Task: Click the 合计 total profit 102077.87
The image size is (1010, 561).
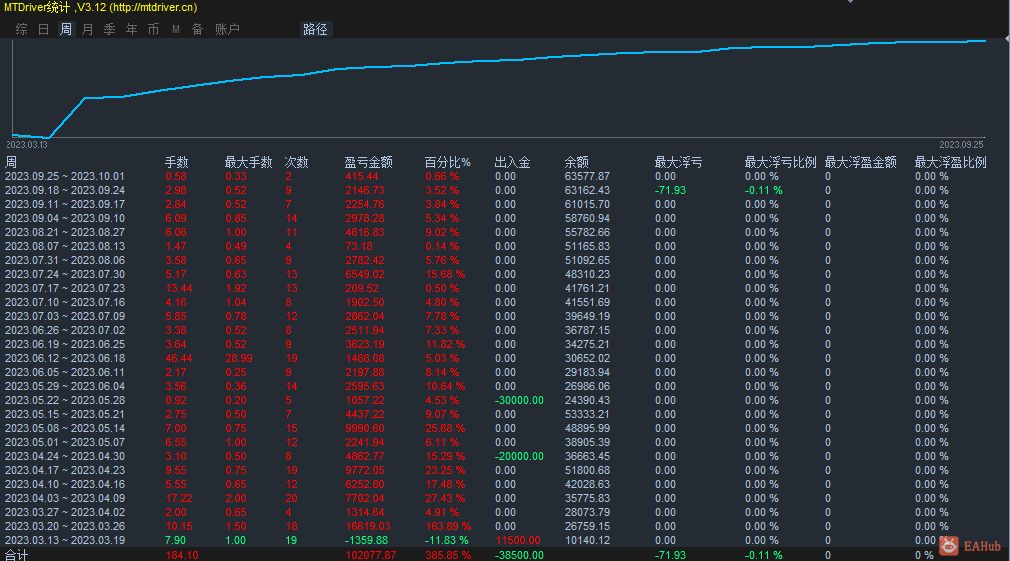Action: (x=371, y=555)
